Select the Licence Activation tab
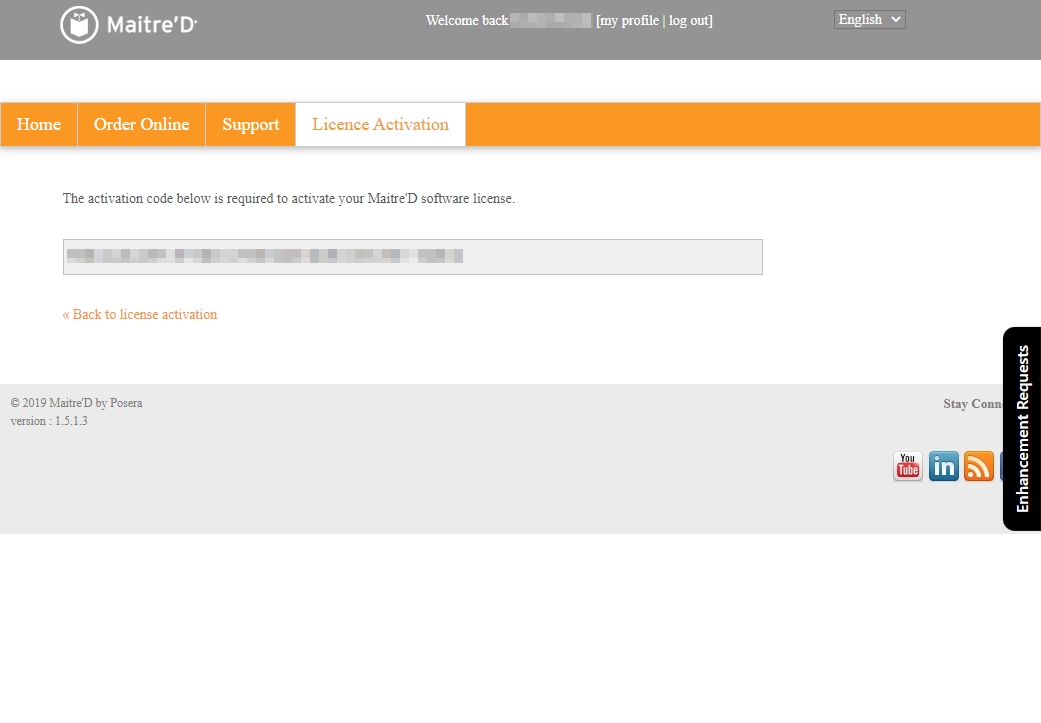Image resolution: width=1041 pixels, height=723 pixels. pos(380,124)
